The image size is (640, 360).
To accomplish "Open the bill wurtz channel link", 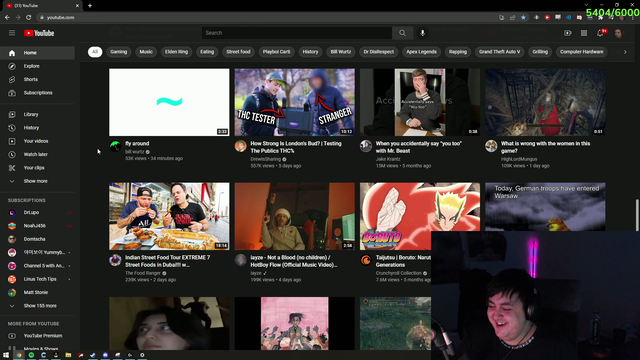I will coord(135,151).
